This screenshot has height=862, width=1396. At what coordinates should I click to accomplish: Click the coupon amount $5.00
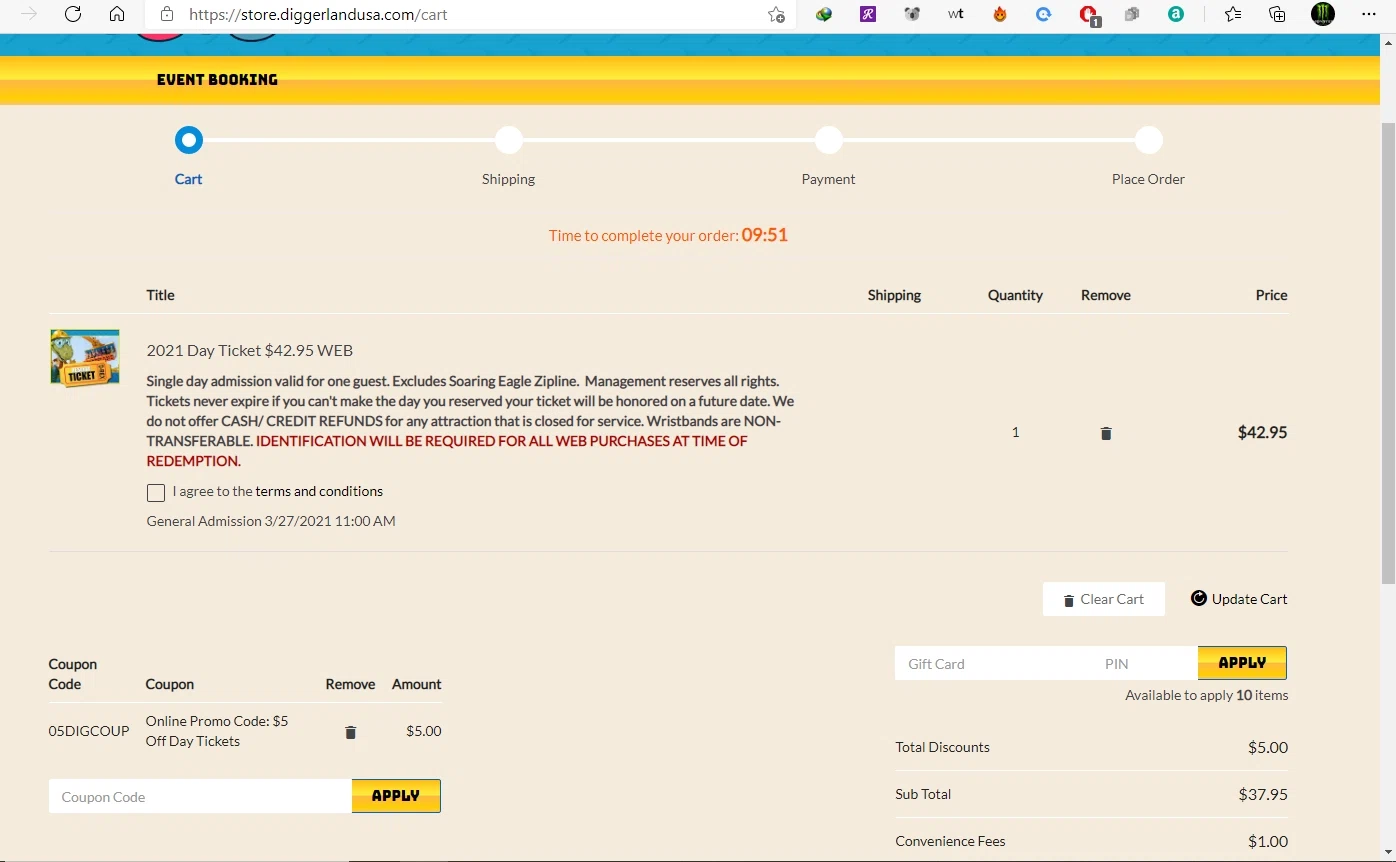tap(424, 731)
